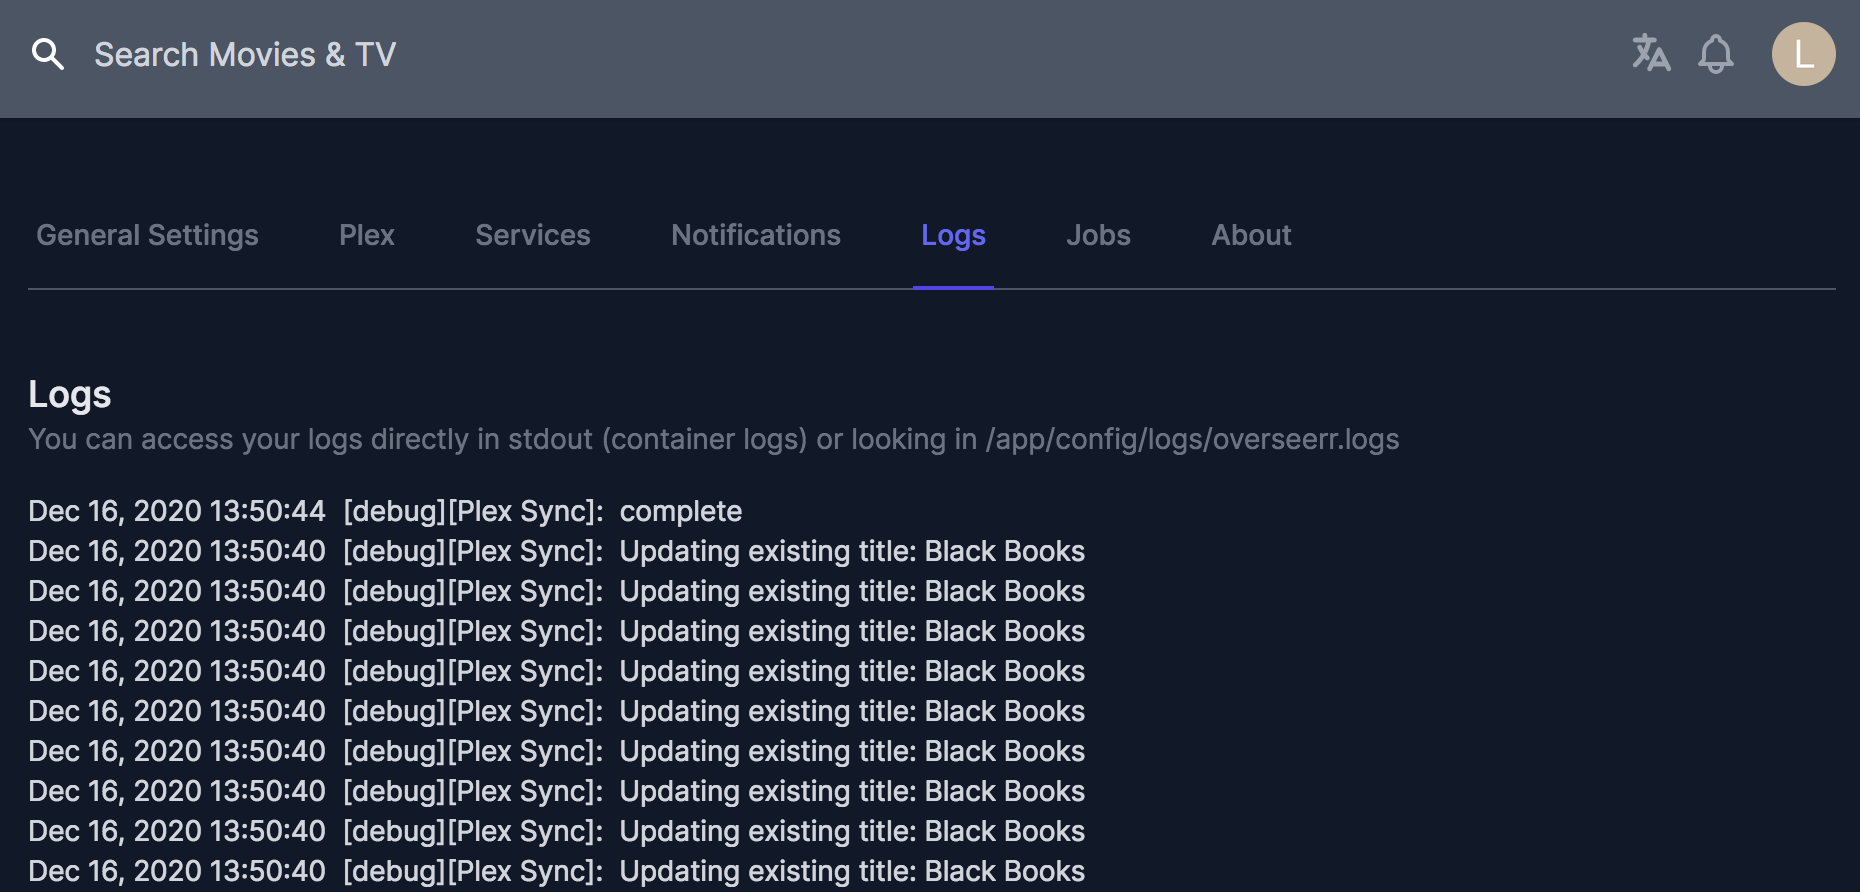1860x892 pixels.
Task: Go to the Services tab
Action: pyautogui.click(x=533, y=235)
